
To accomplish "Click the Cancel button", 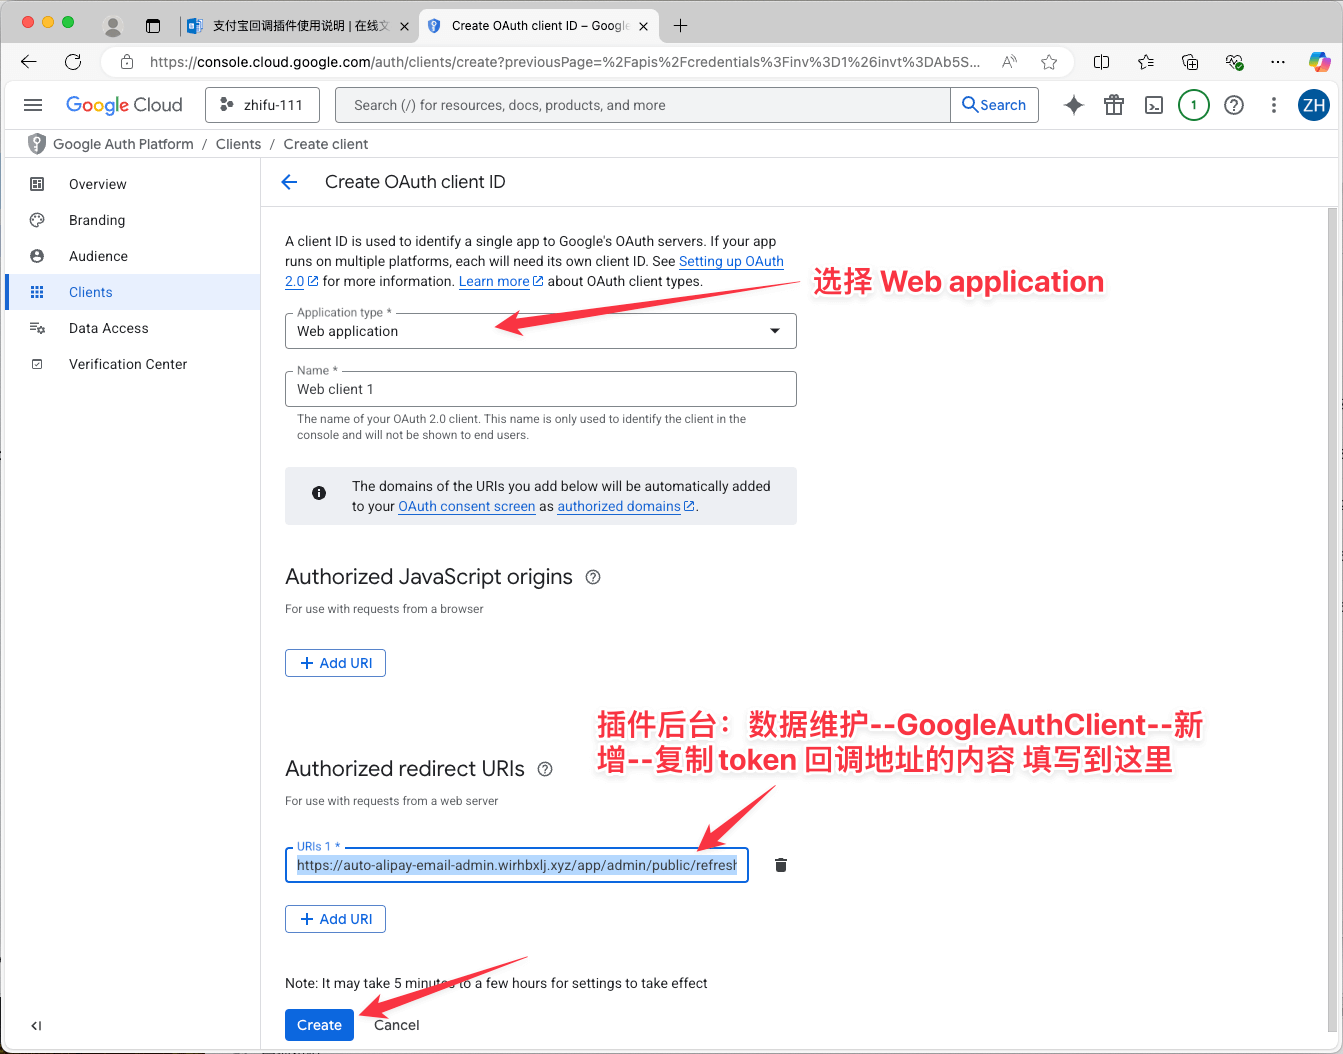I will click(x=397, y=1025).
